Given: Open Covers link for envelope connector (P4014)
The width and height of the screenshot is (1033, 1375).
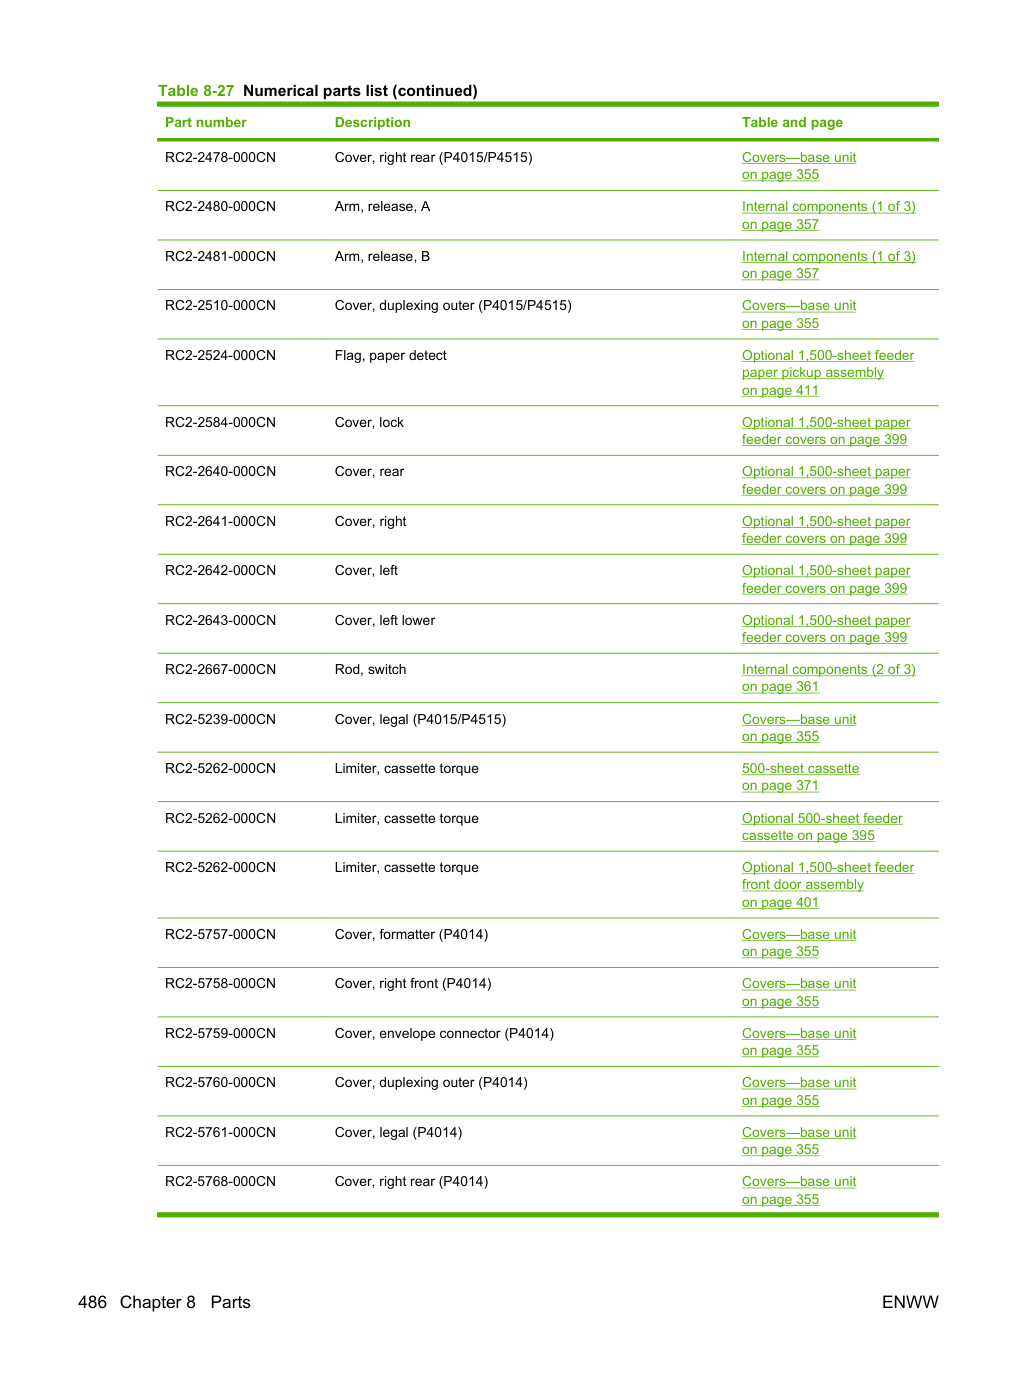Looking at the screenshot, I should 799,1042.
